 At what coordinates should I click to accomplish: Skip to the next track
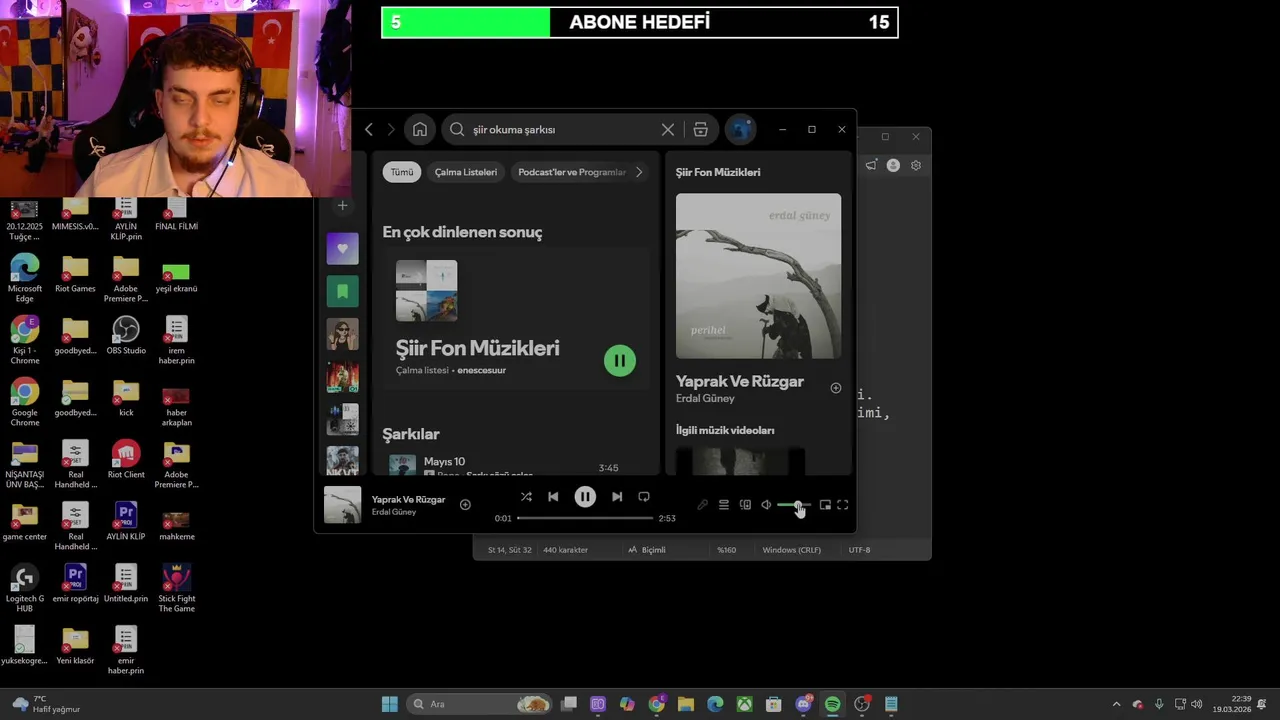[617, 496]
